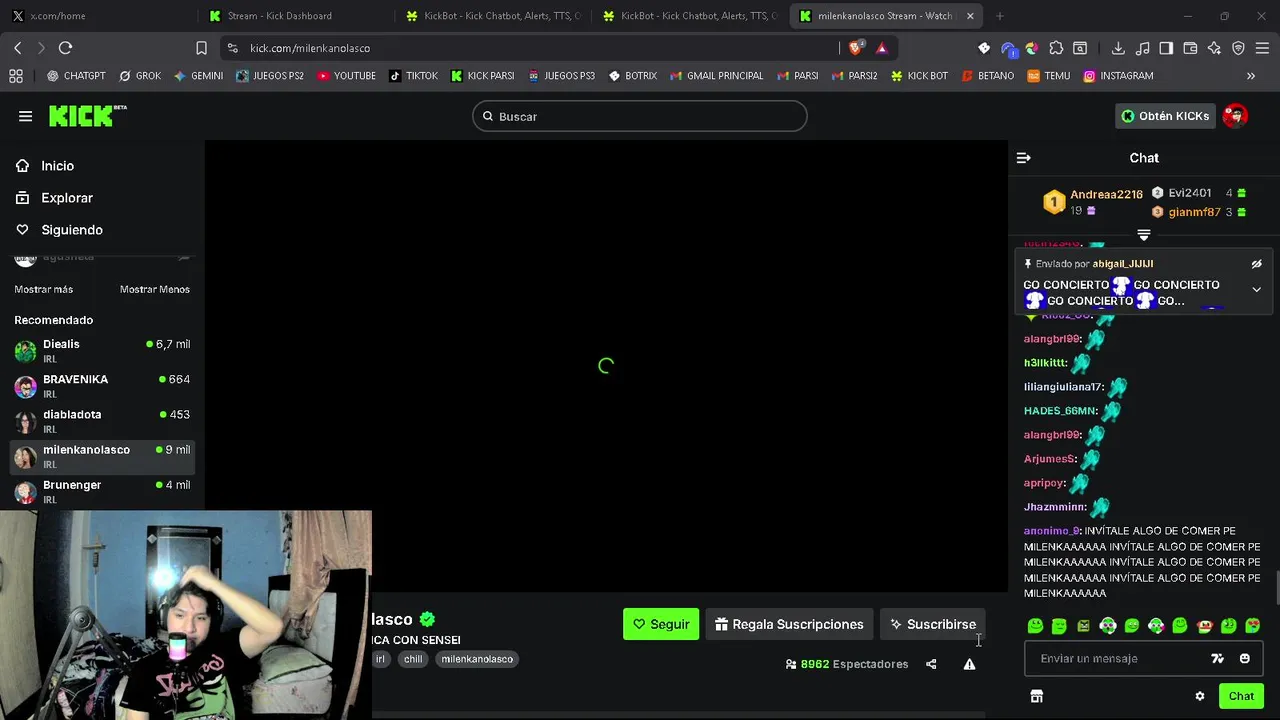The image size is (1280, 720).
Task: Open Siguiendo in the sidebar
Action: (x=72, y=230)
